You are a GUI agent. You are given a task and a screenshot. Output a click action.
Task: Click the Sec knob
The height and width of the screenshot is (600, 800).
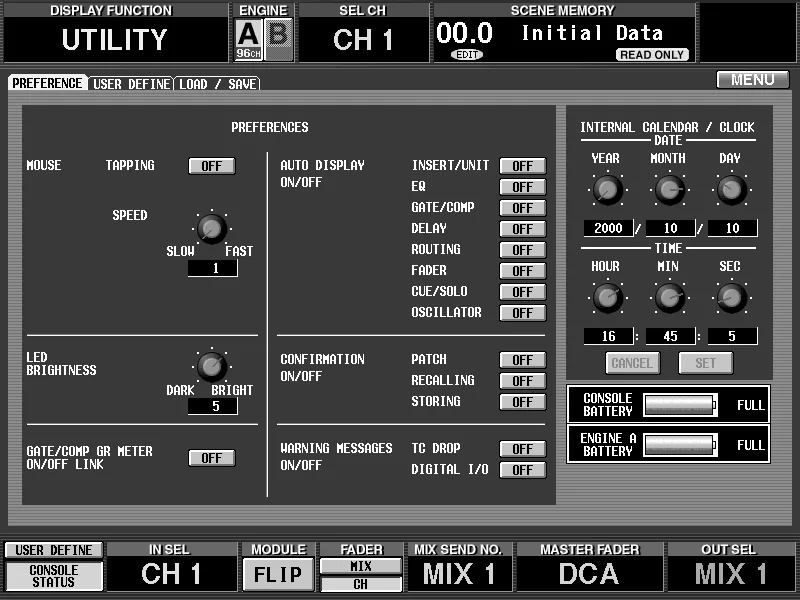[x=732, y=298]
